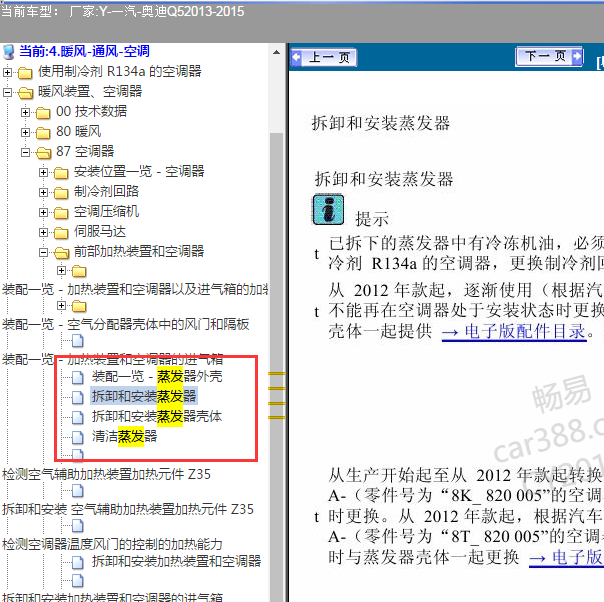Expand 安装位置一览 - 空调器 node
This screenshot has height=602, width=604.
coord(44,172)
